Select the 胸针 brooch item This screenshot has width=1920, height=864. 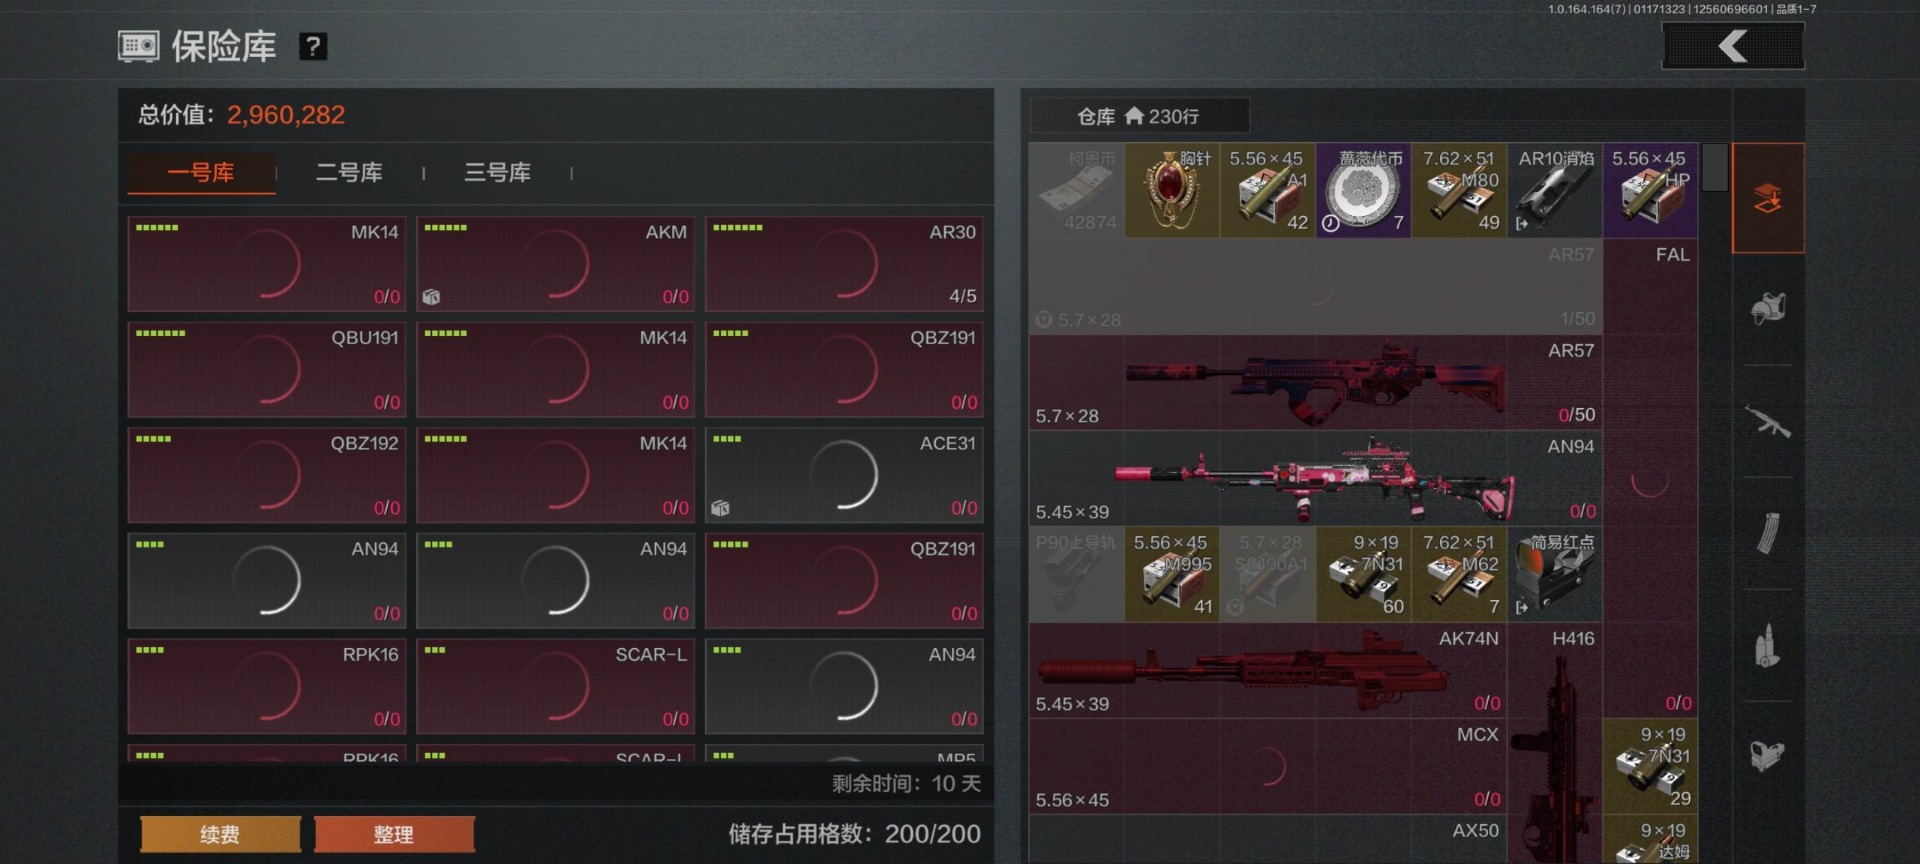pyautogui.click(x=1172, y=190)
